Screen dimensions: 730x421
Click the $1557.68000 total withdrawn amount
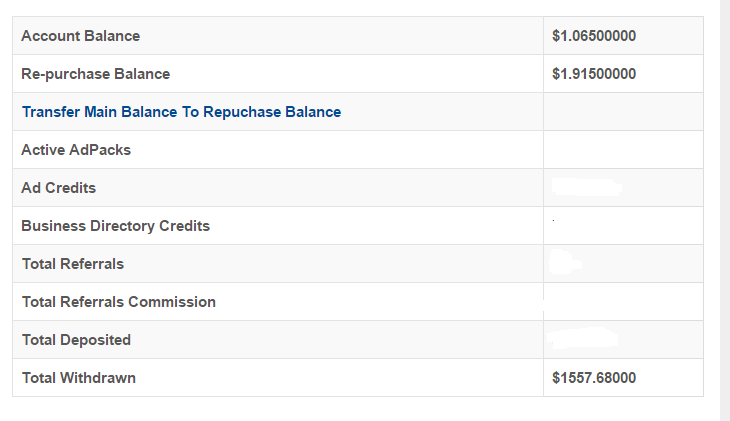coord(594,378)
